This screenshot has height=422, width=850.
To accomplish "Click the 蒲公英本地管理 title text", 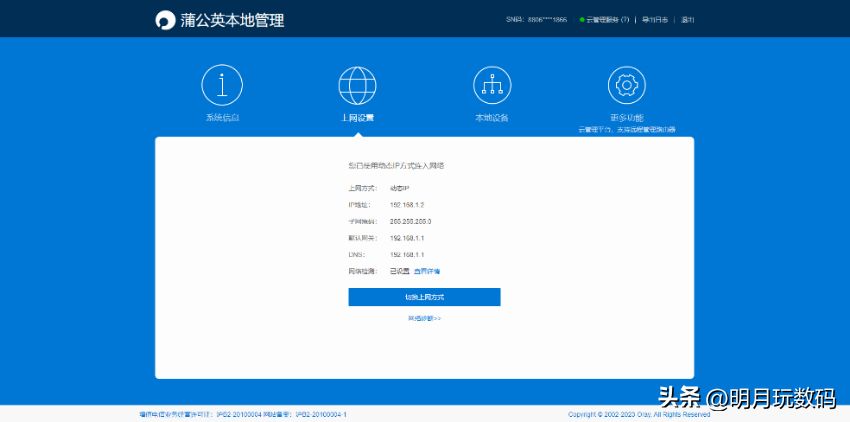I will click(x=233, y=20).
